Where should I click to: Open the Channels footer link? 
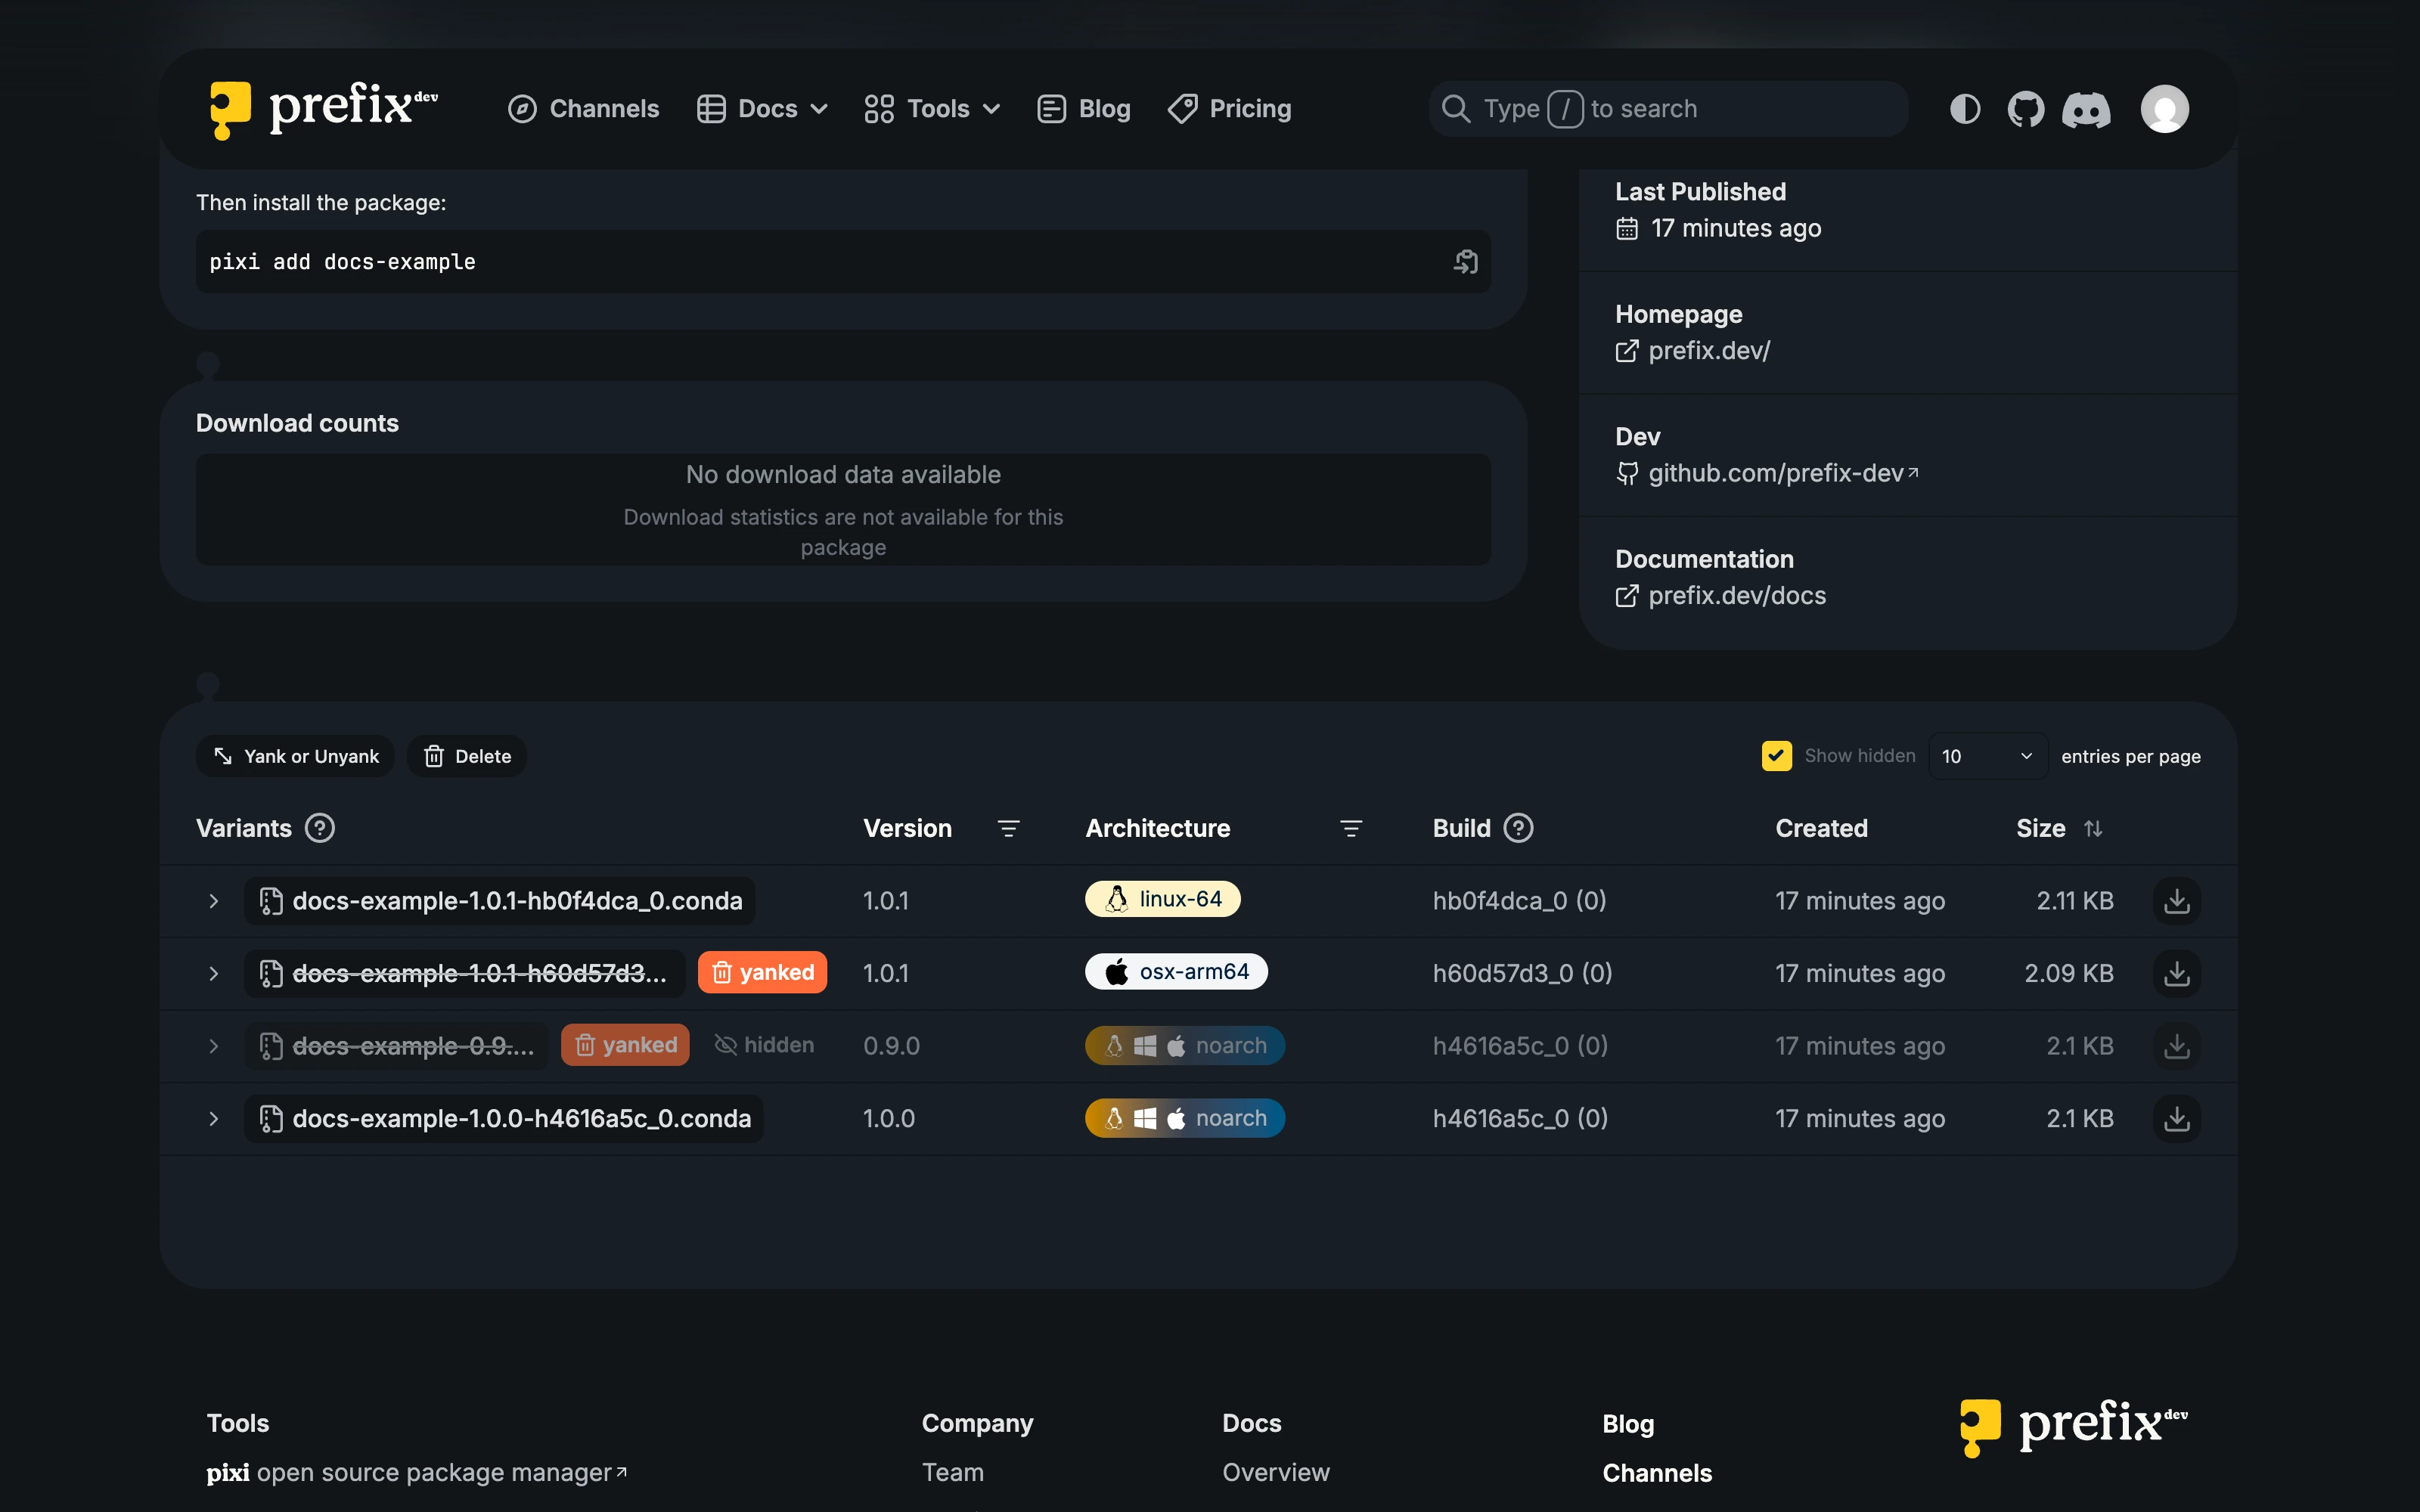[1657, 1473]
